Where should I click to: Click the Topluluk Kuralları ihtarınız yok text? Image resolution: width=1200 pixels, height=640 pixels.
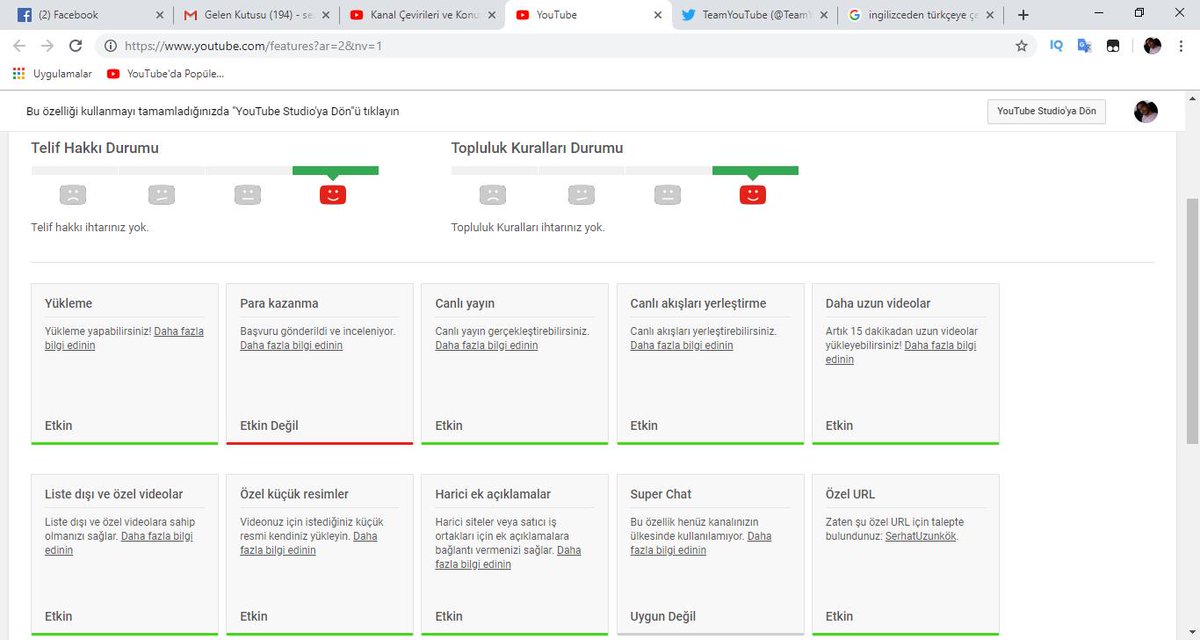(x=528, y=227)
